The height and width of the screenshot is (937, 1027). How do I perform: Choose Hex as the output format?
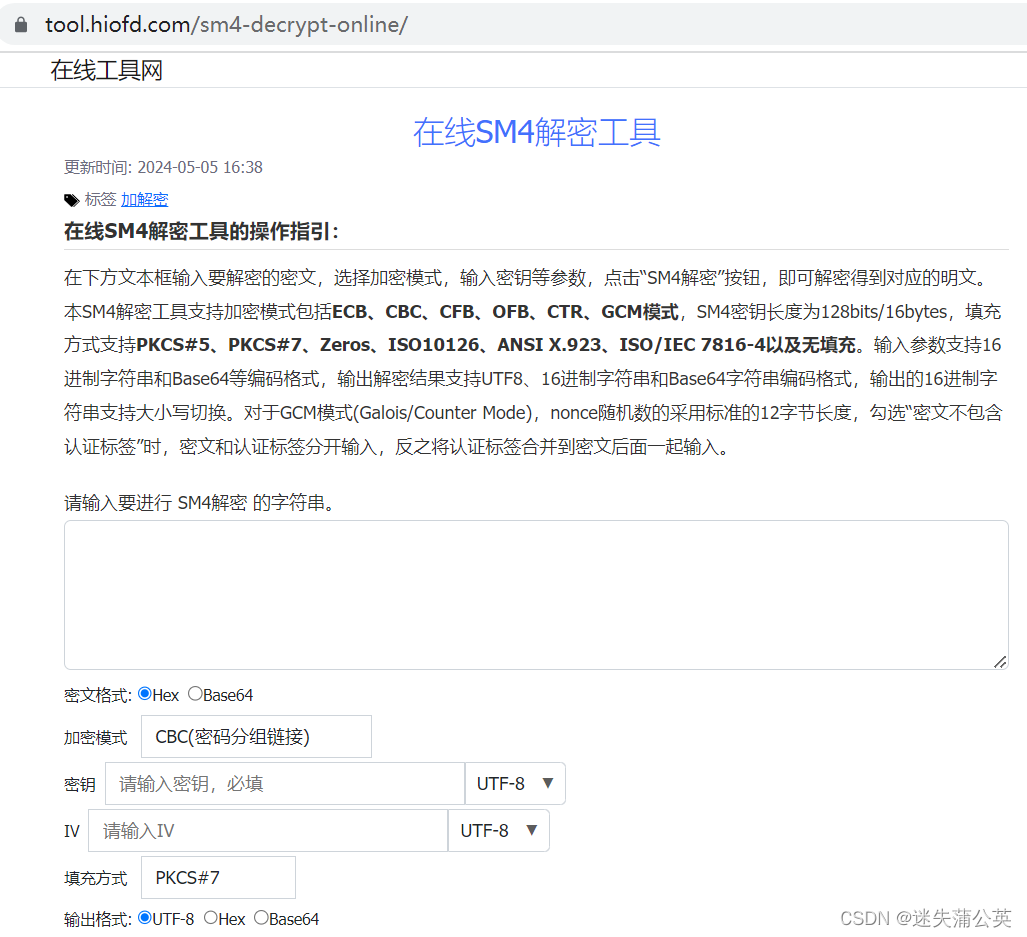[x=211, y=918]
